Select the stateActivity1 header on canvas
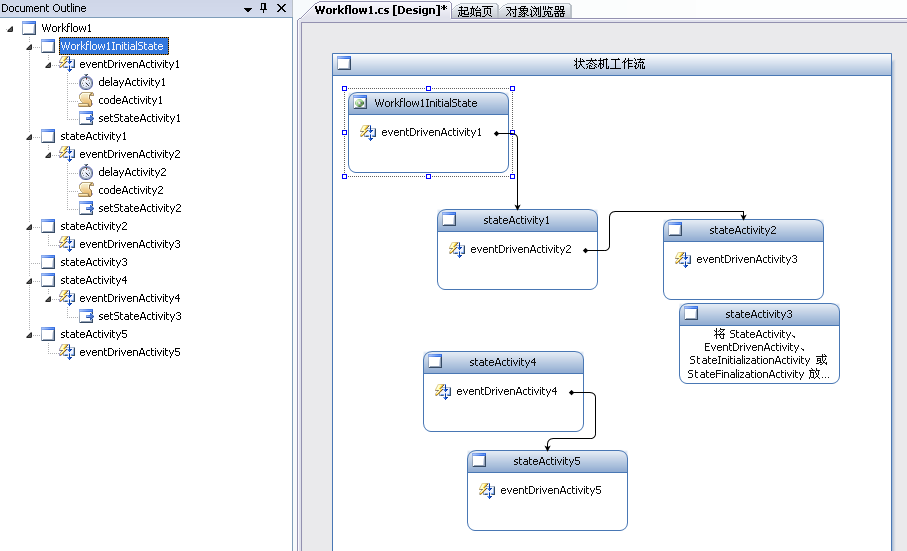The image size is (907, 551). tap(517, 220)
